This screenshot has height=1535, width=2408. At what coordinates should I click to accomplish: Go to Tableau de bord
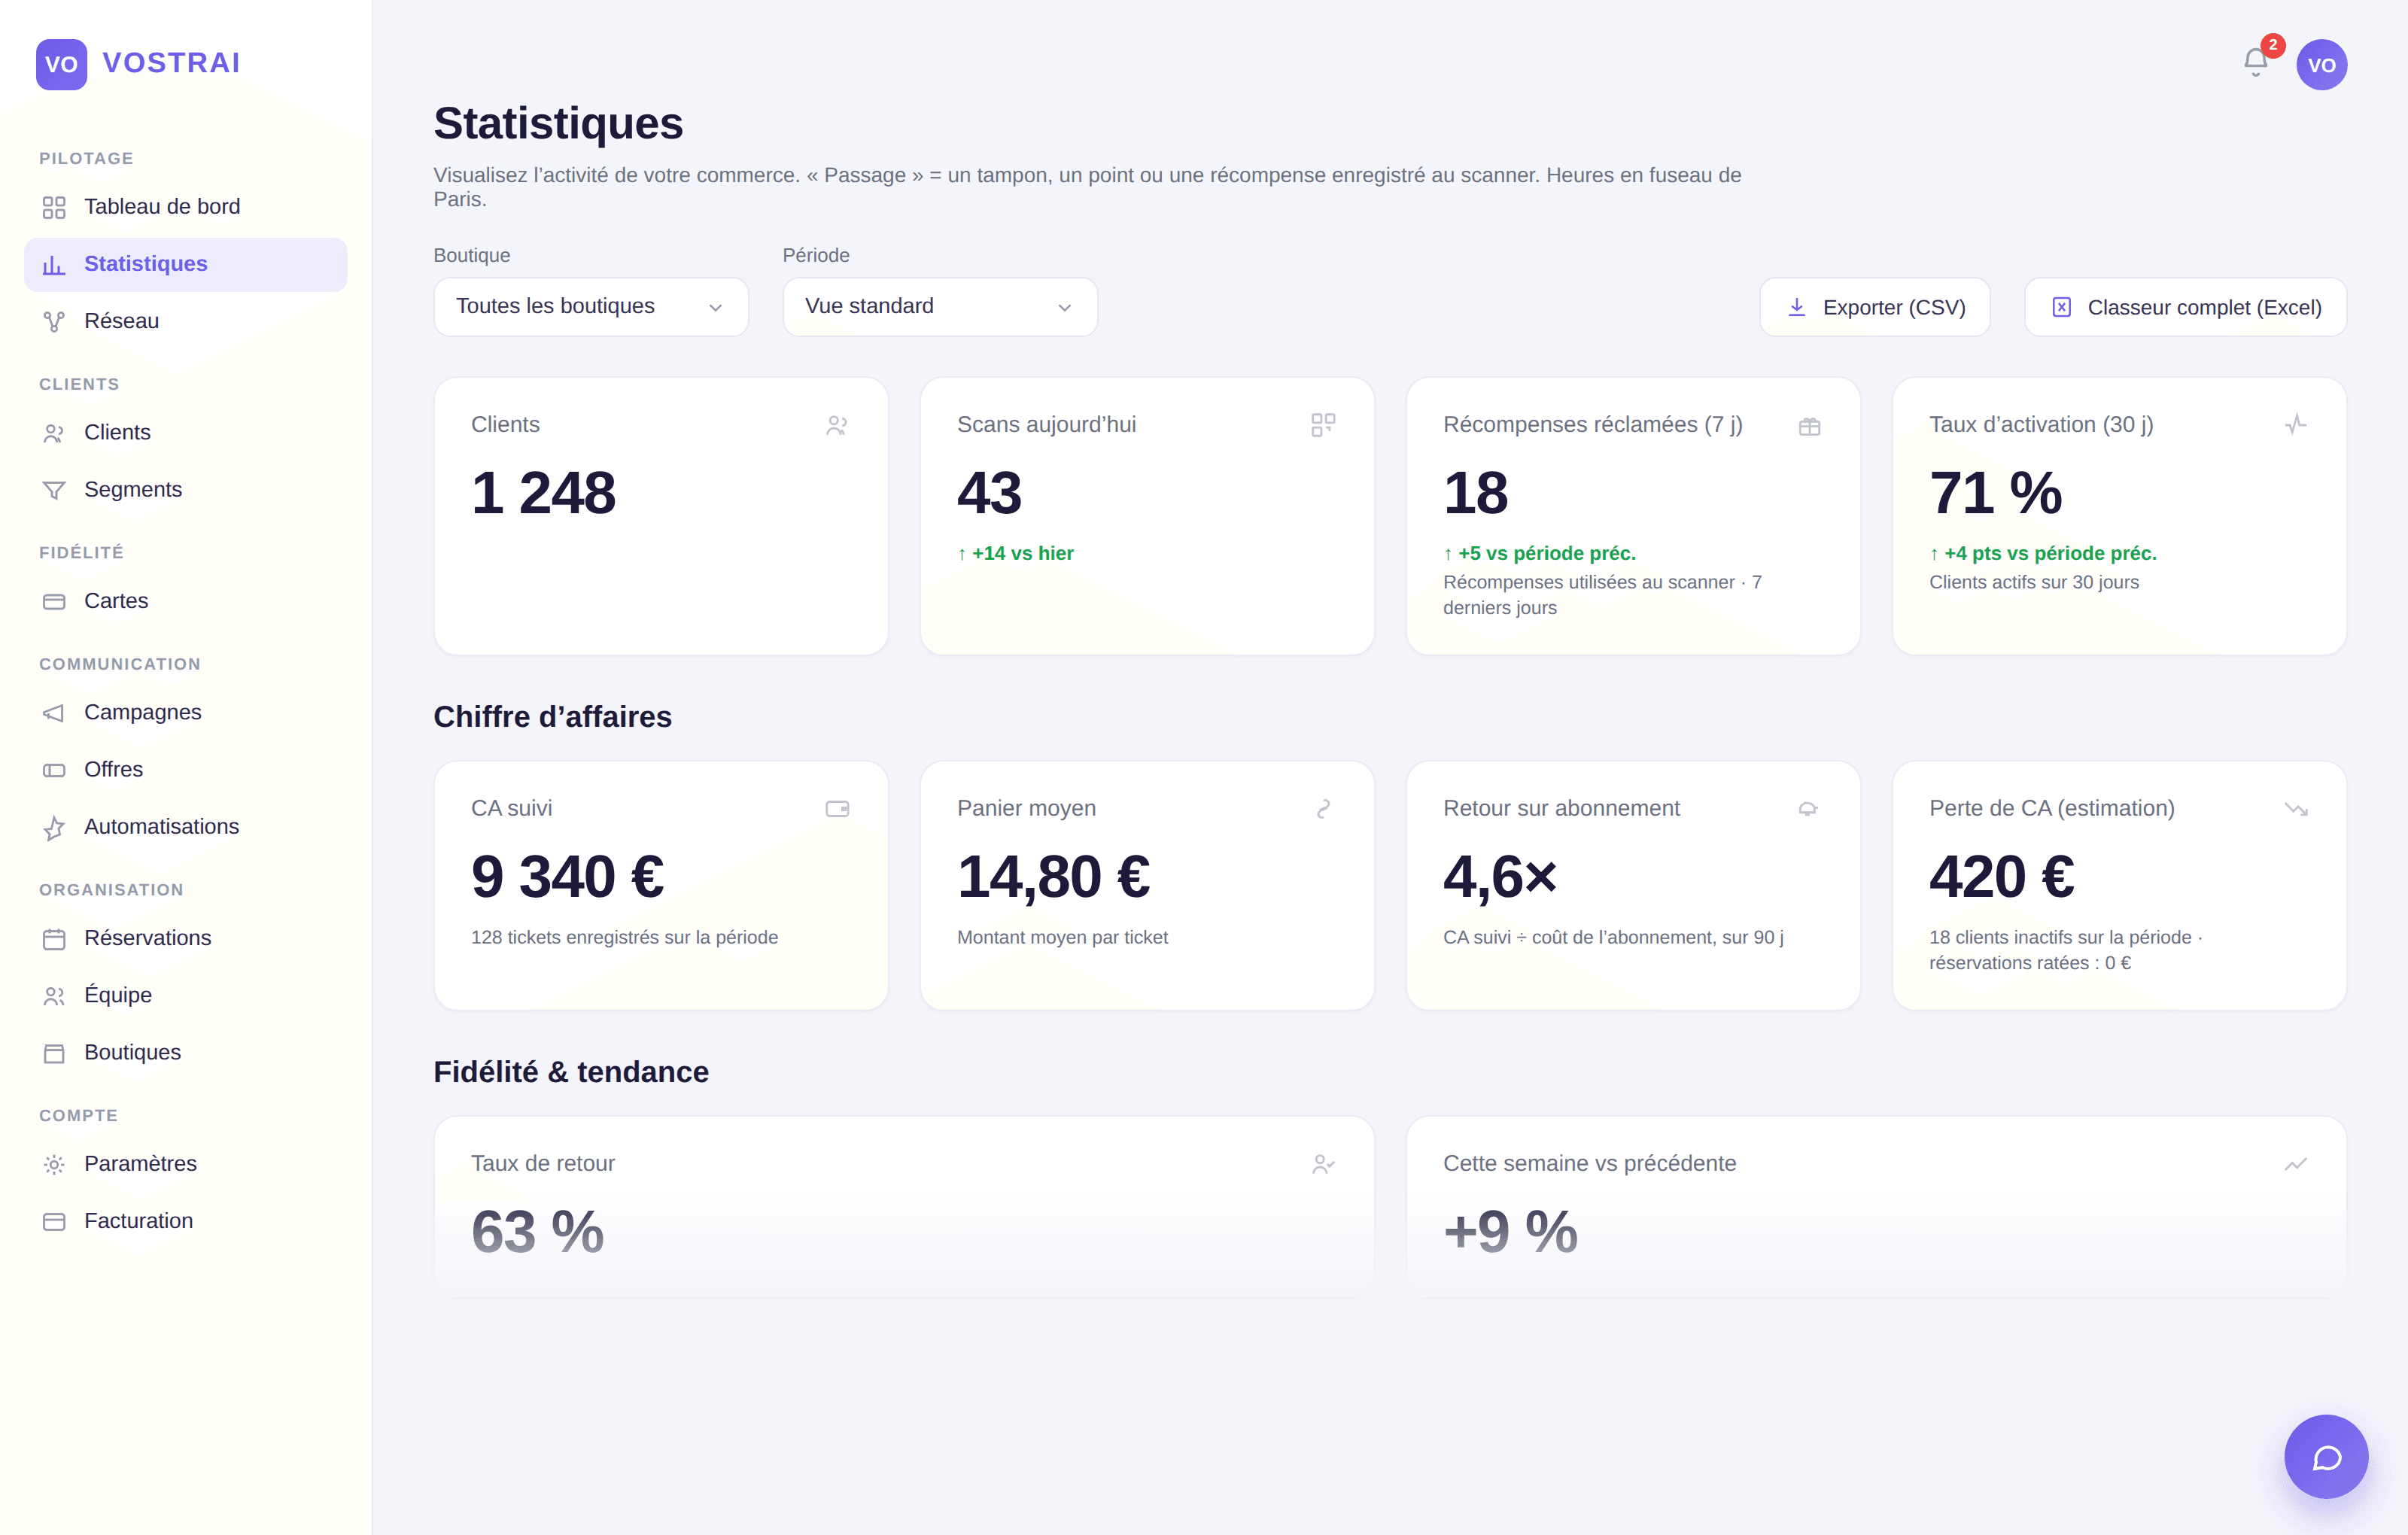(186, 207)
